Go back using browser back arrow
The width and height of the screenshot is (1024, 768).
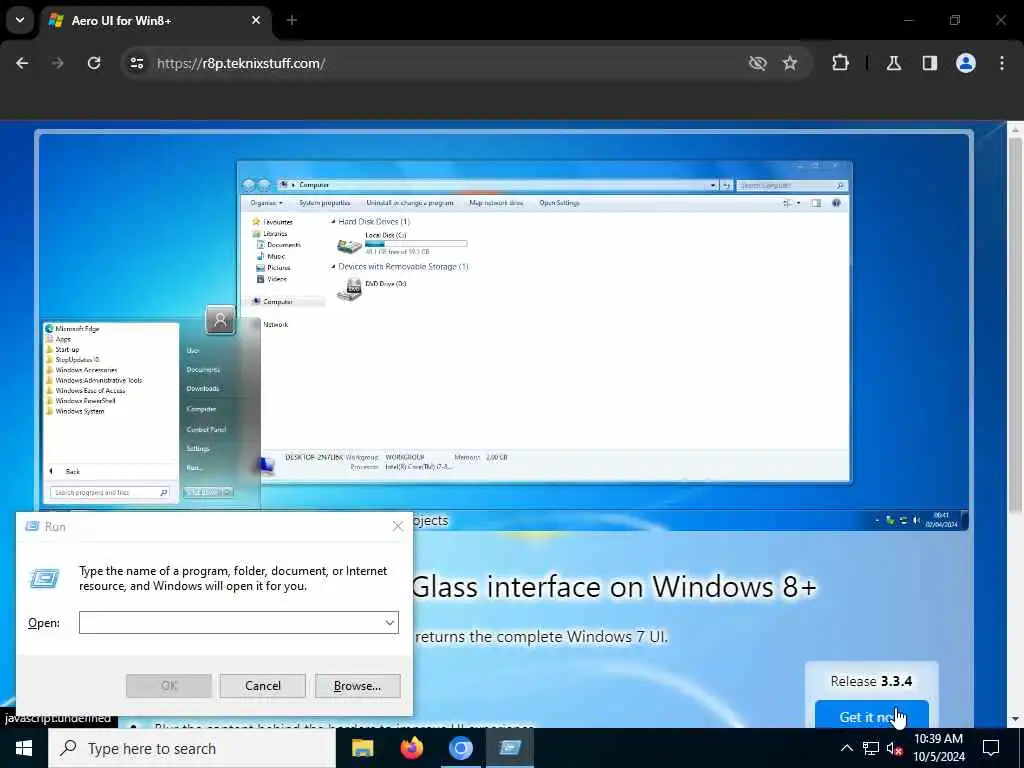(22, 63)
